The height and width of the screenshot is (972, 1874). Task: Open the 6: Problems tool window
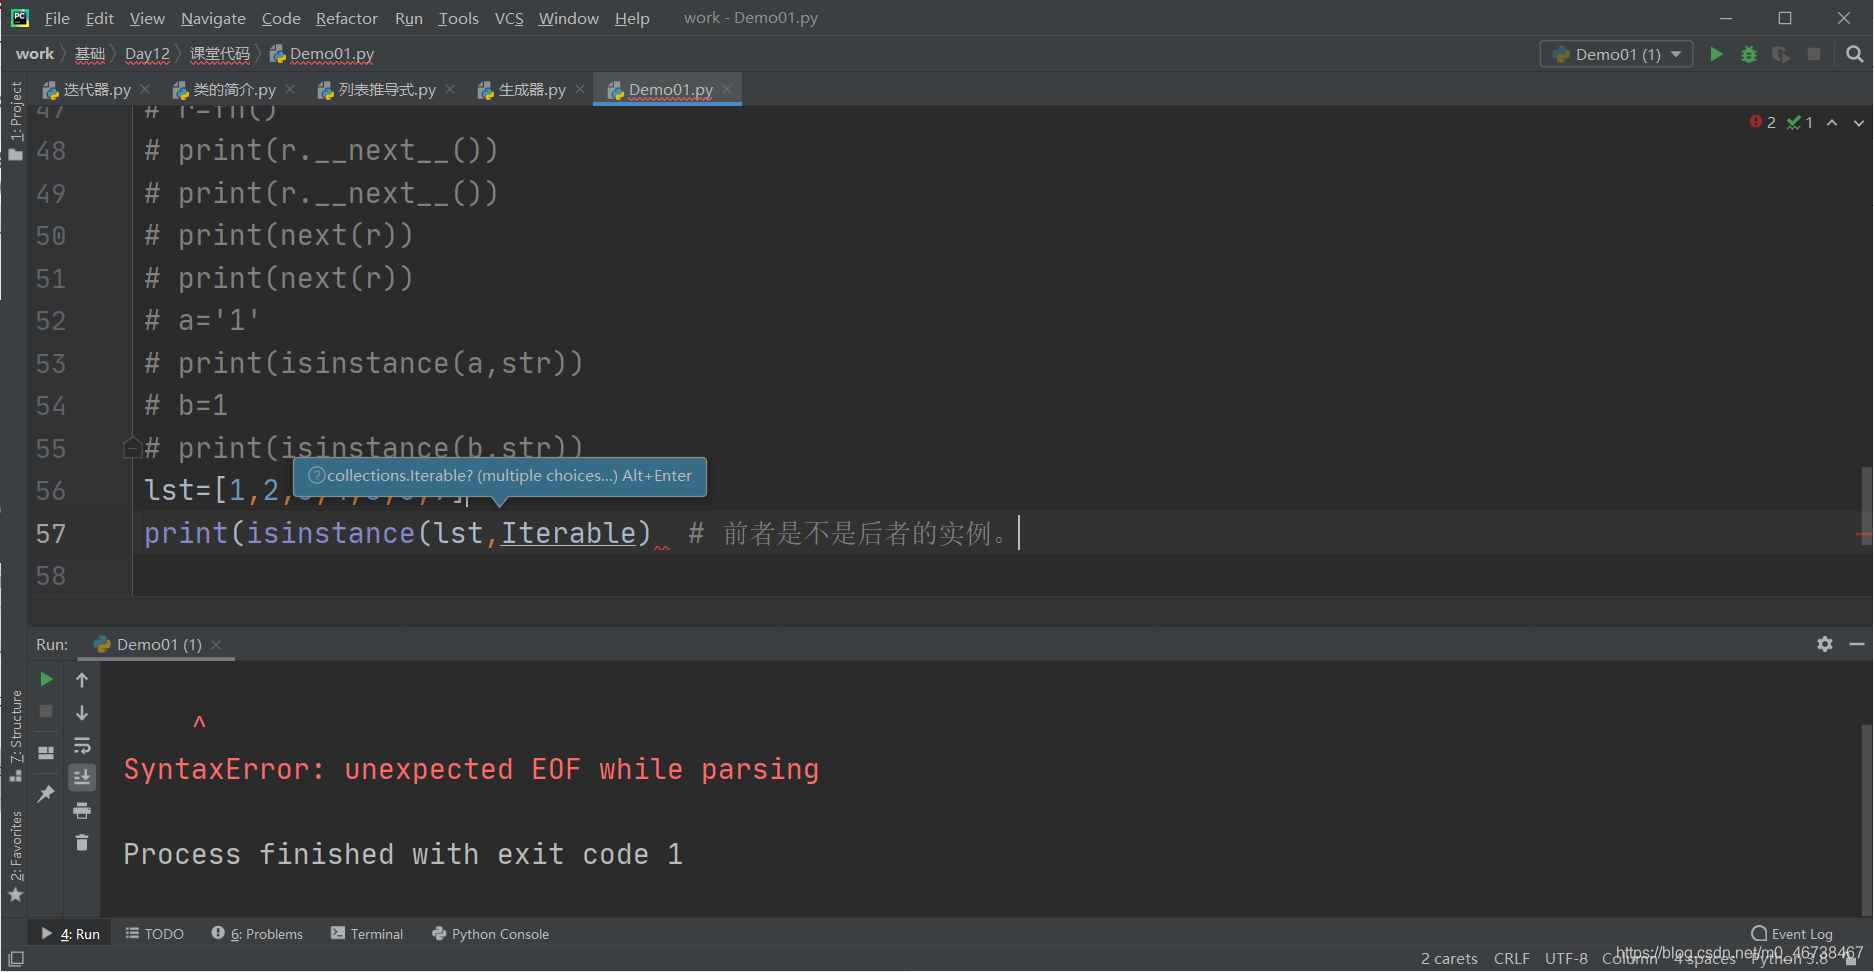[x=257, y=934]
